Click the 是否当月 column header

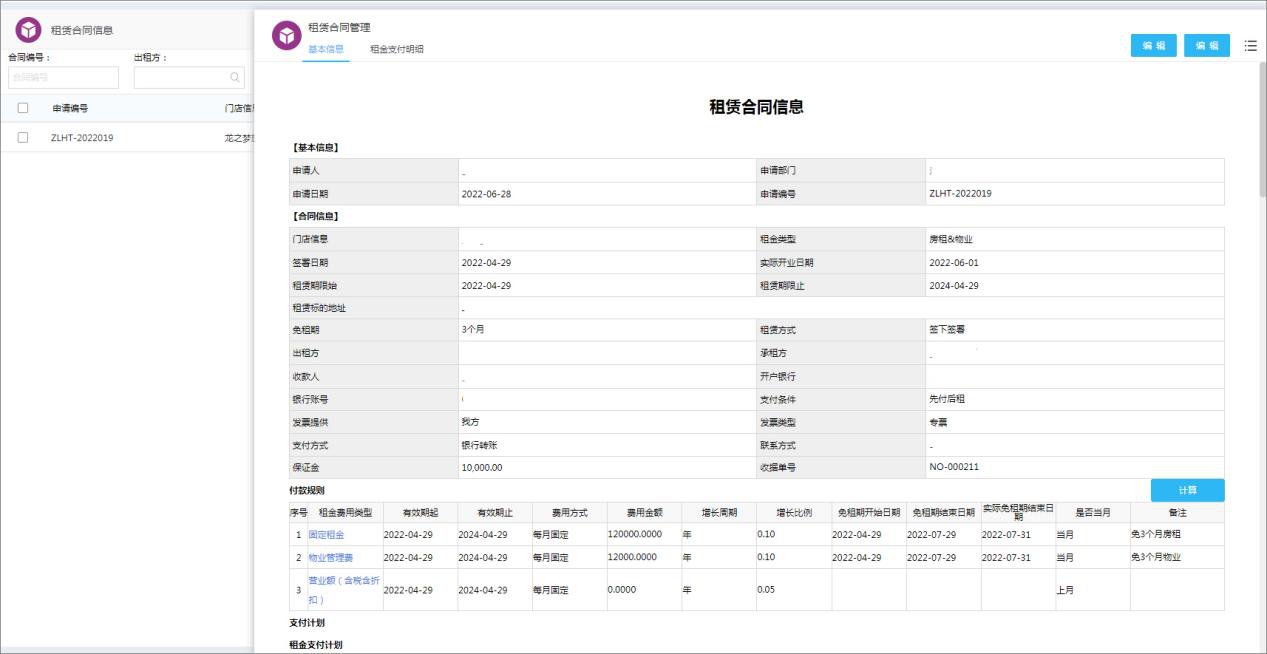1093,512
